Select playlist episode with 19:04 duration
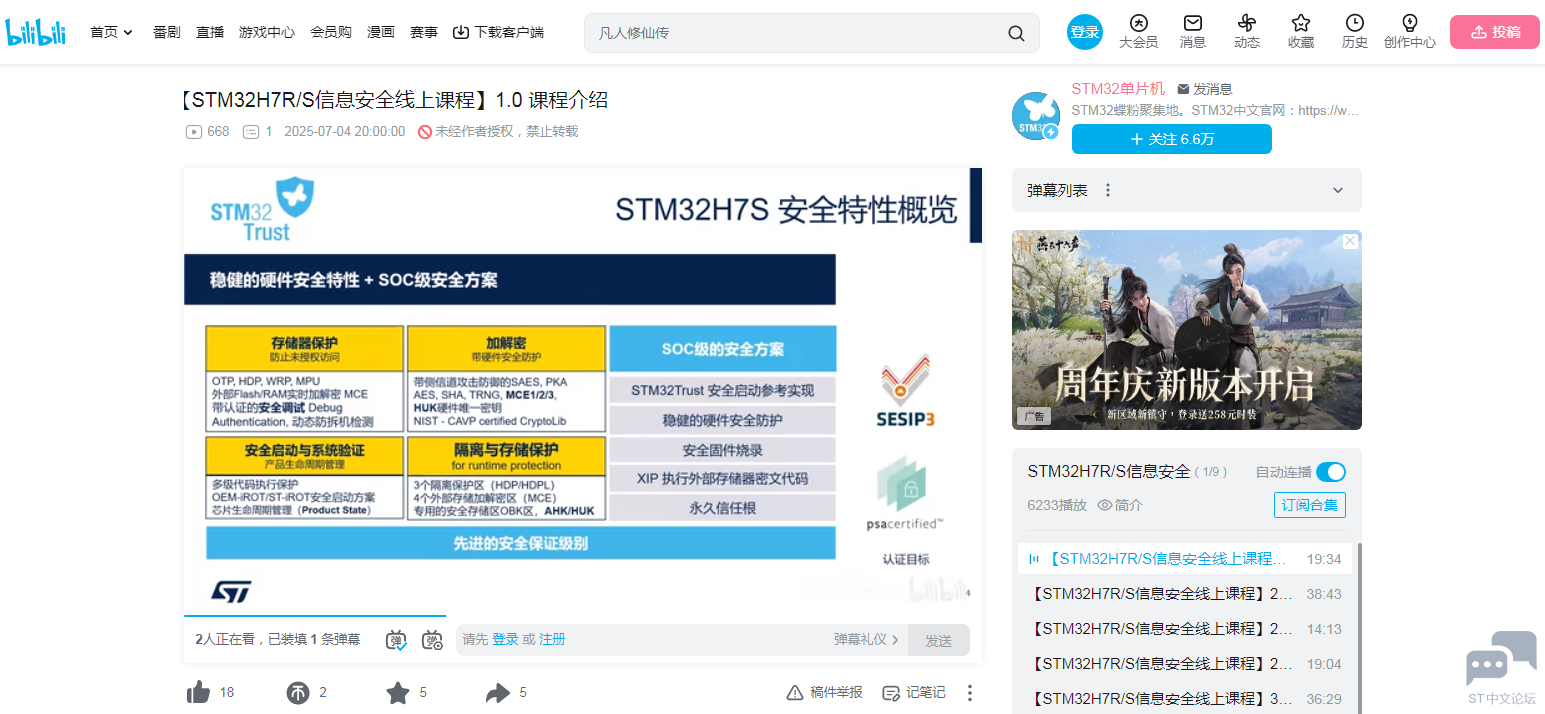This screenshot has height=714, width=1545. point(1184,664)
